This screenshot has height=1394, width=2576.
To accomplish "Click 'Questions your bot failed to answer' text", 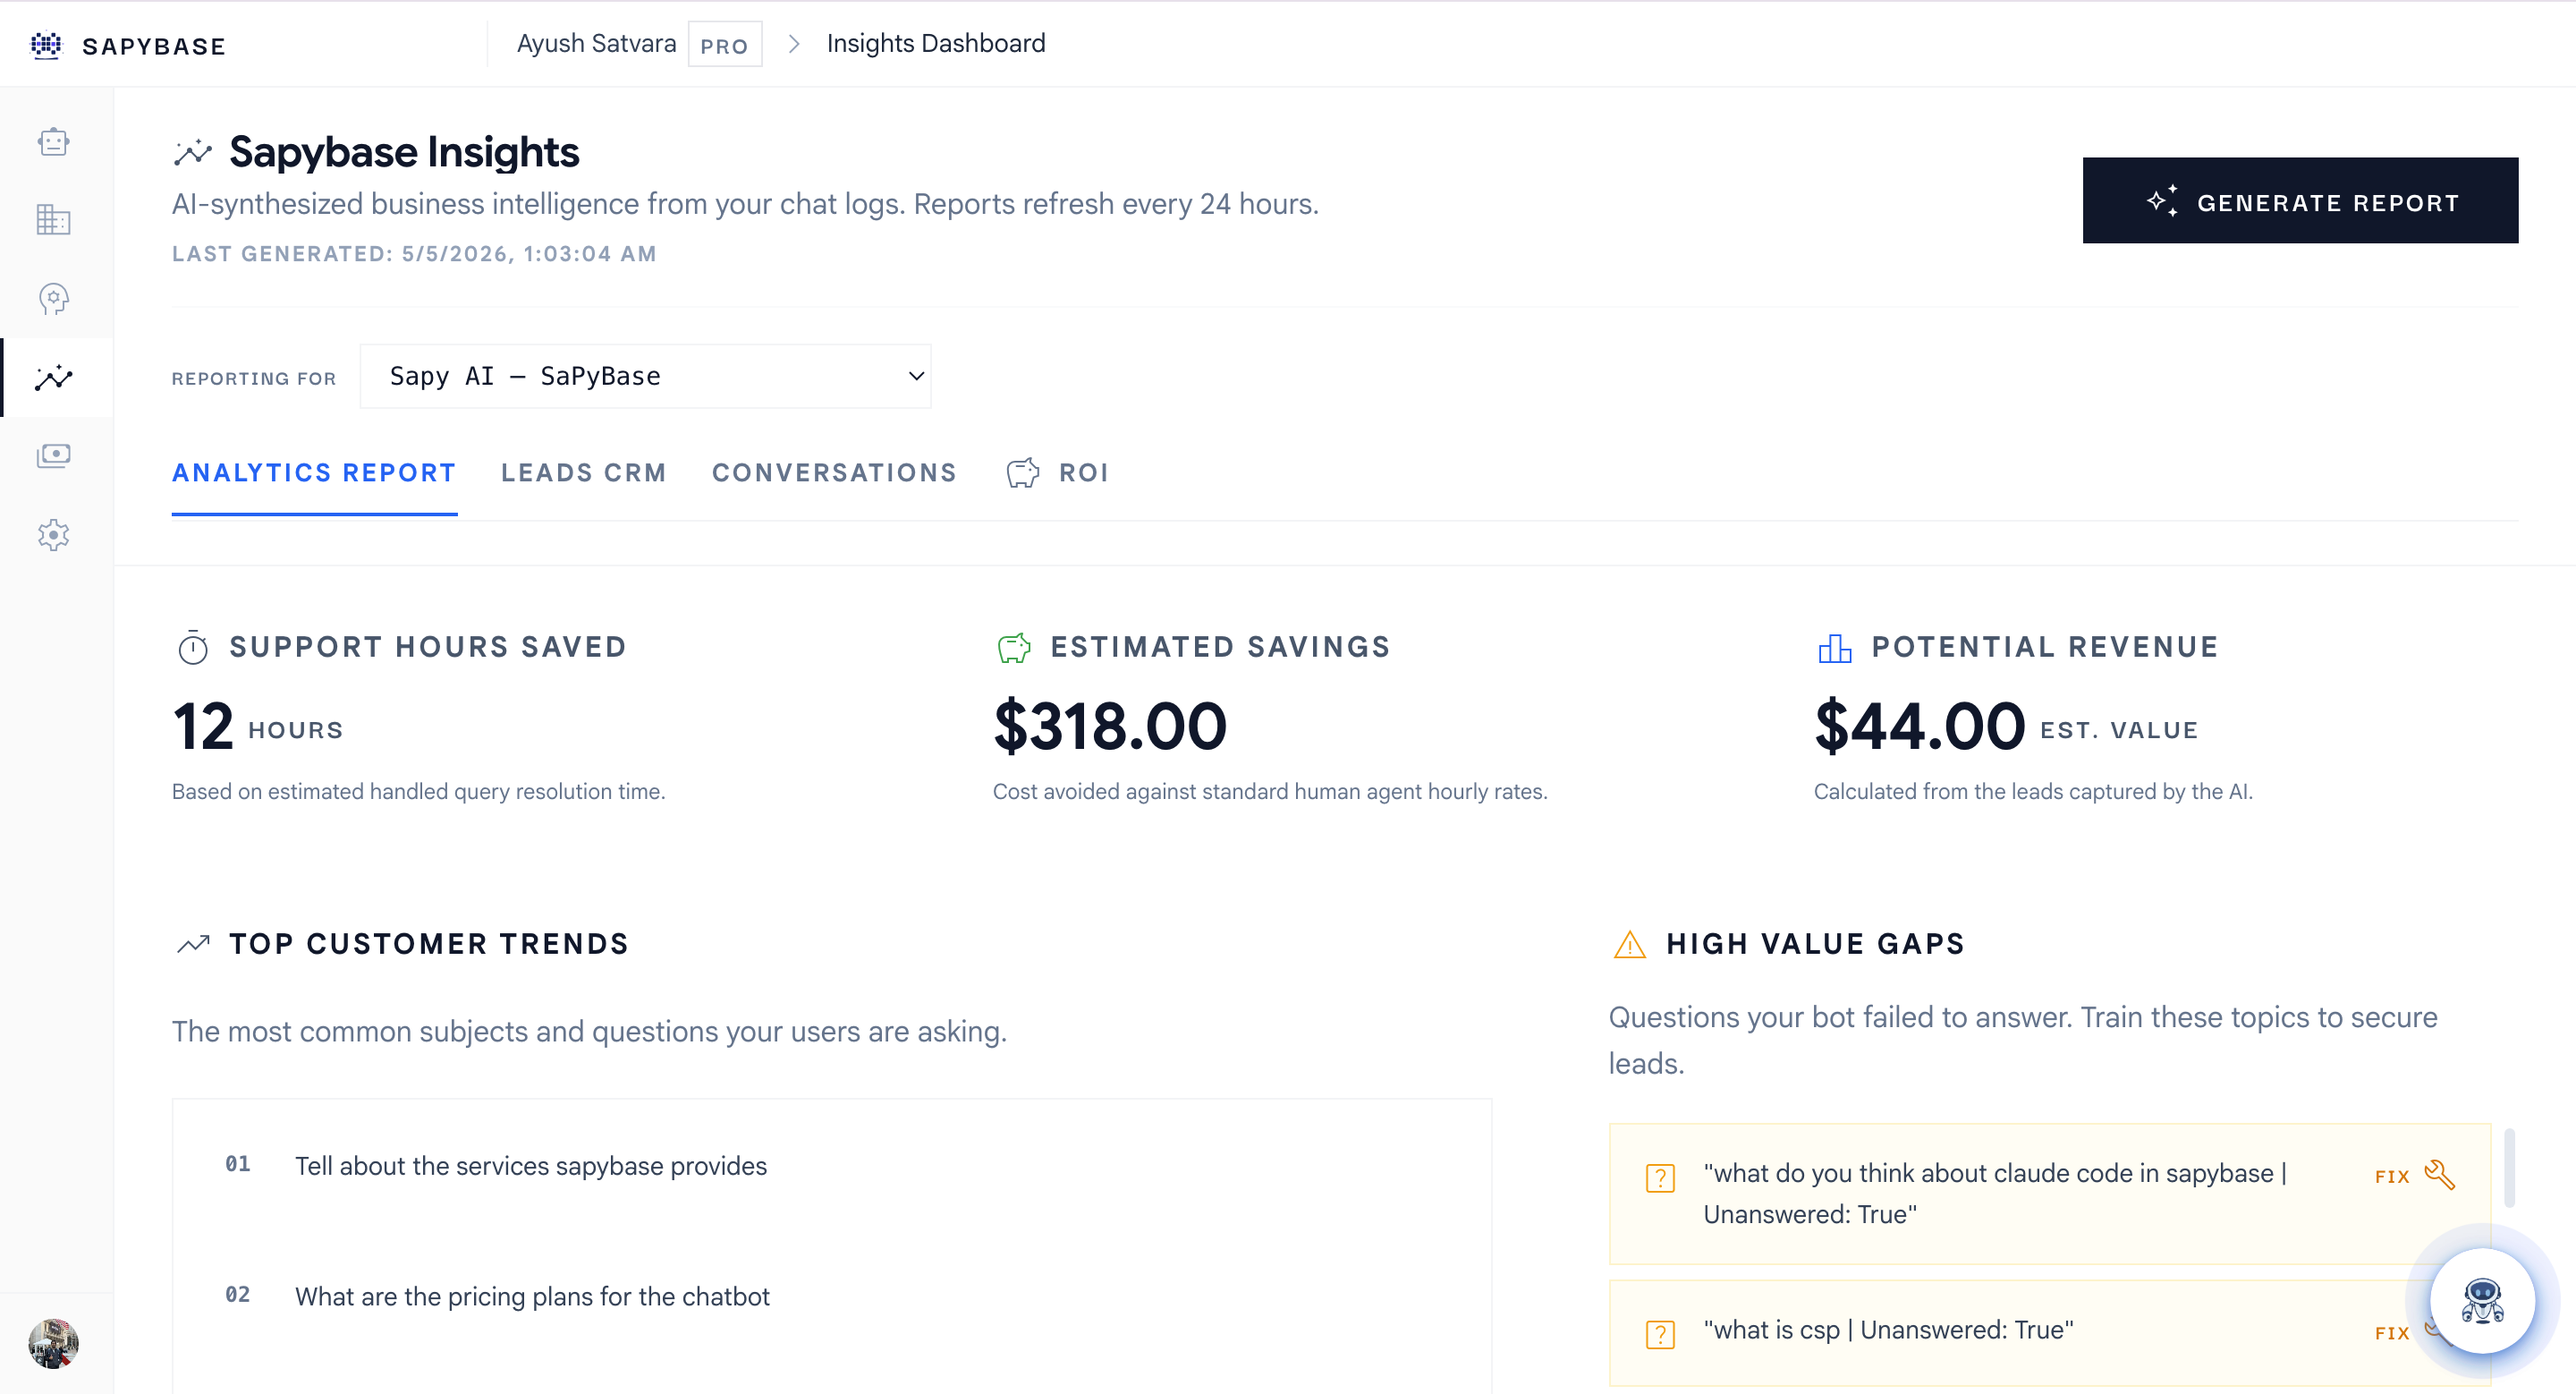I will coord(2023,1040).
